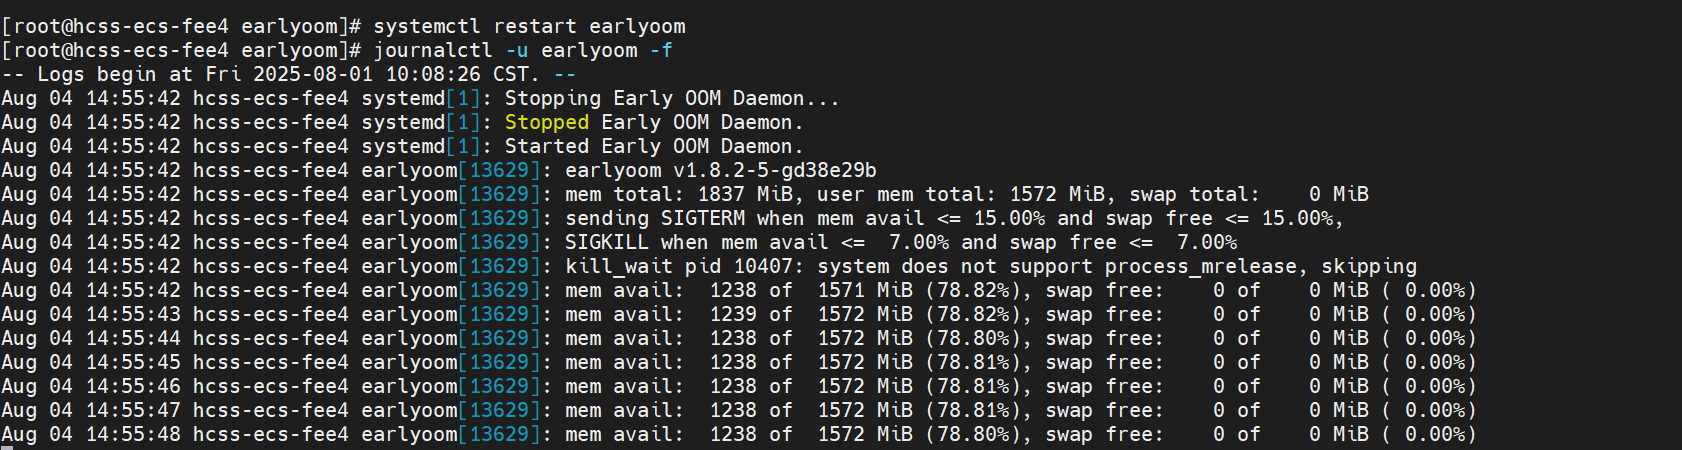
Task: Click the cursor on the last empty line
Action: (6, 448)
